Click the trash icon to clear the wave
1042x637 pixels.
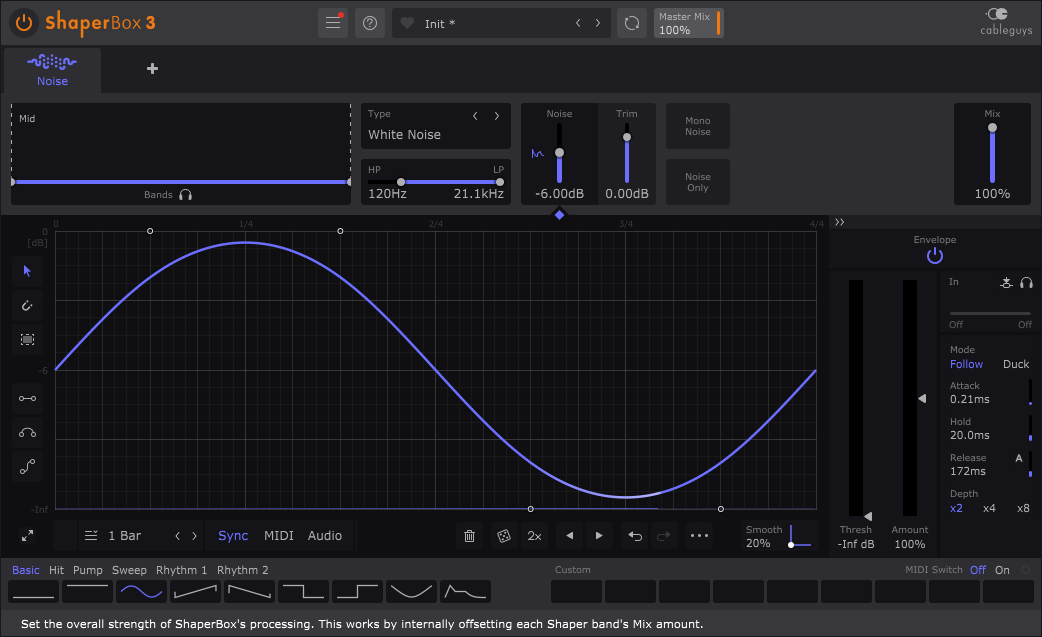coord(469,536)
